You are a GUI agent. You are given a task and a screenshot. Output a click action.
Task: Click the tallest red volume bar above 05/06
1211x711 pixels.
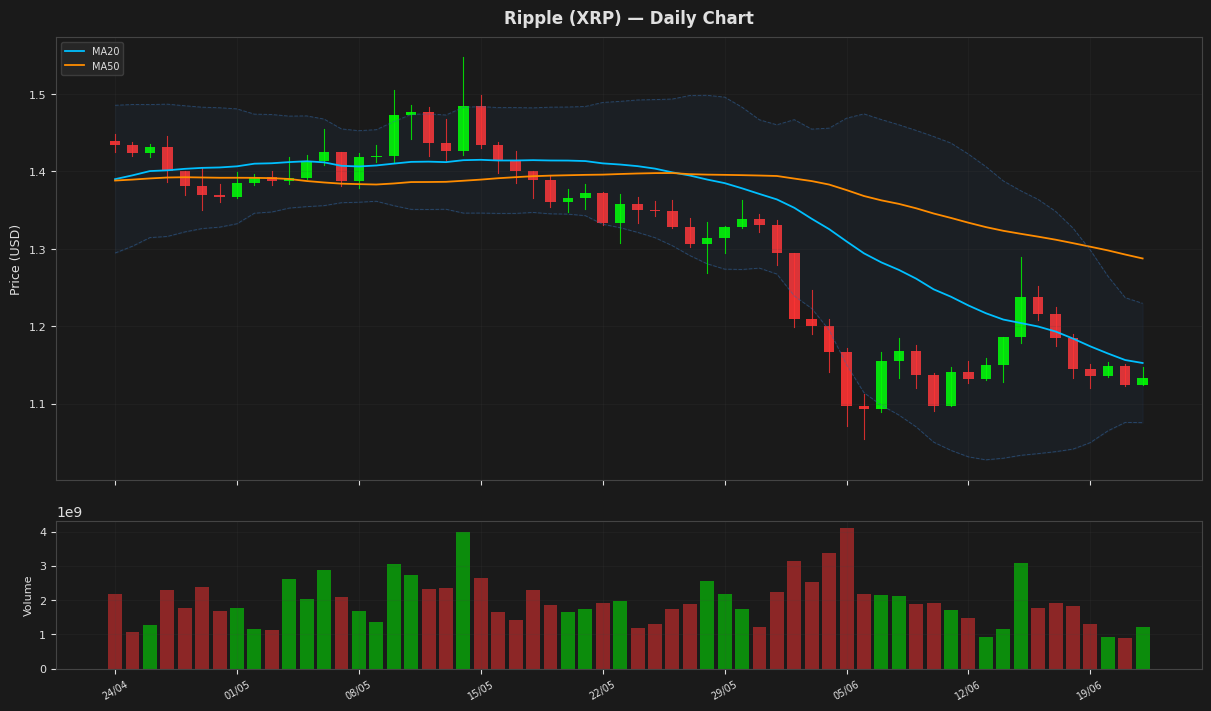(847, 599)
